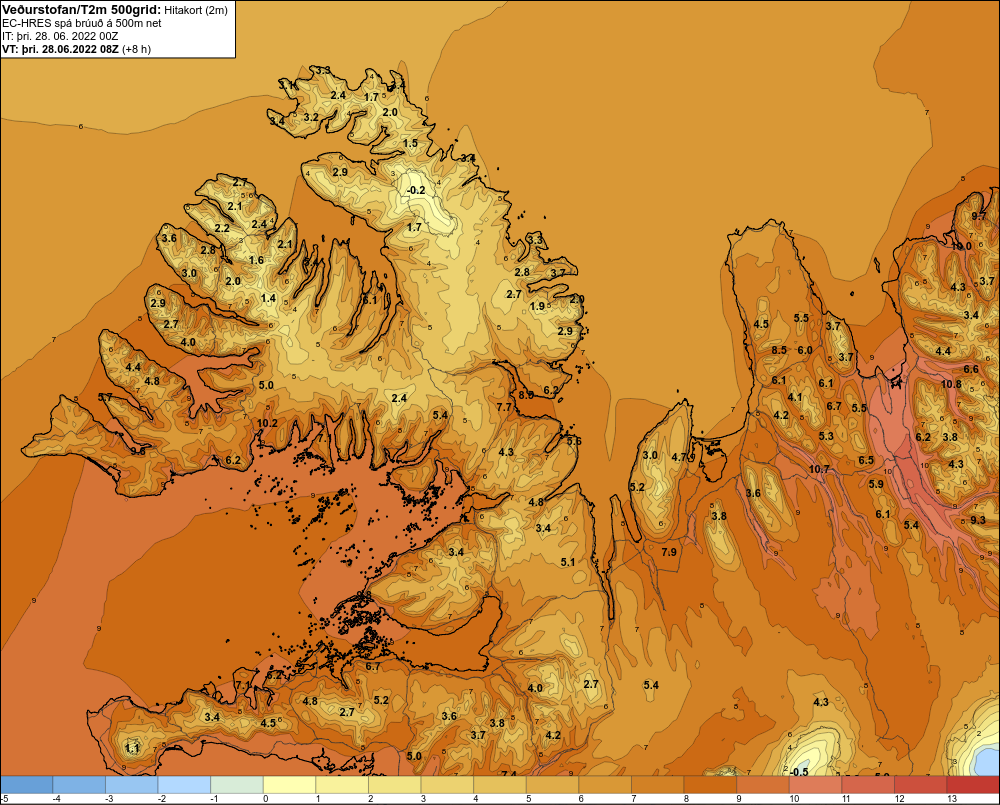Screen dimensions: 1000x805
Task: Click the light blue swatch between -2 and -1
Action: pos(184,784)
